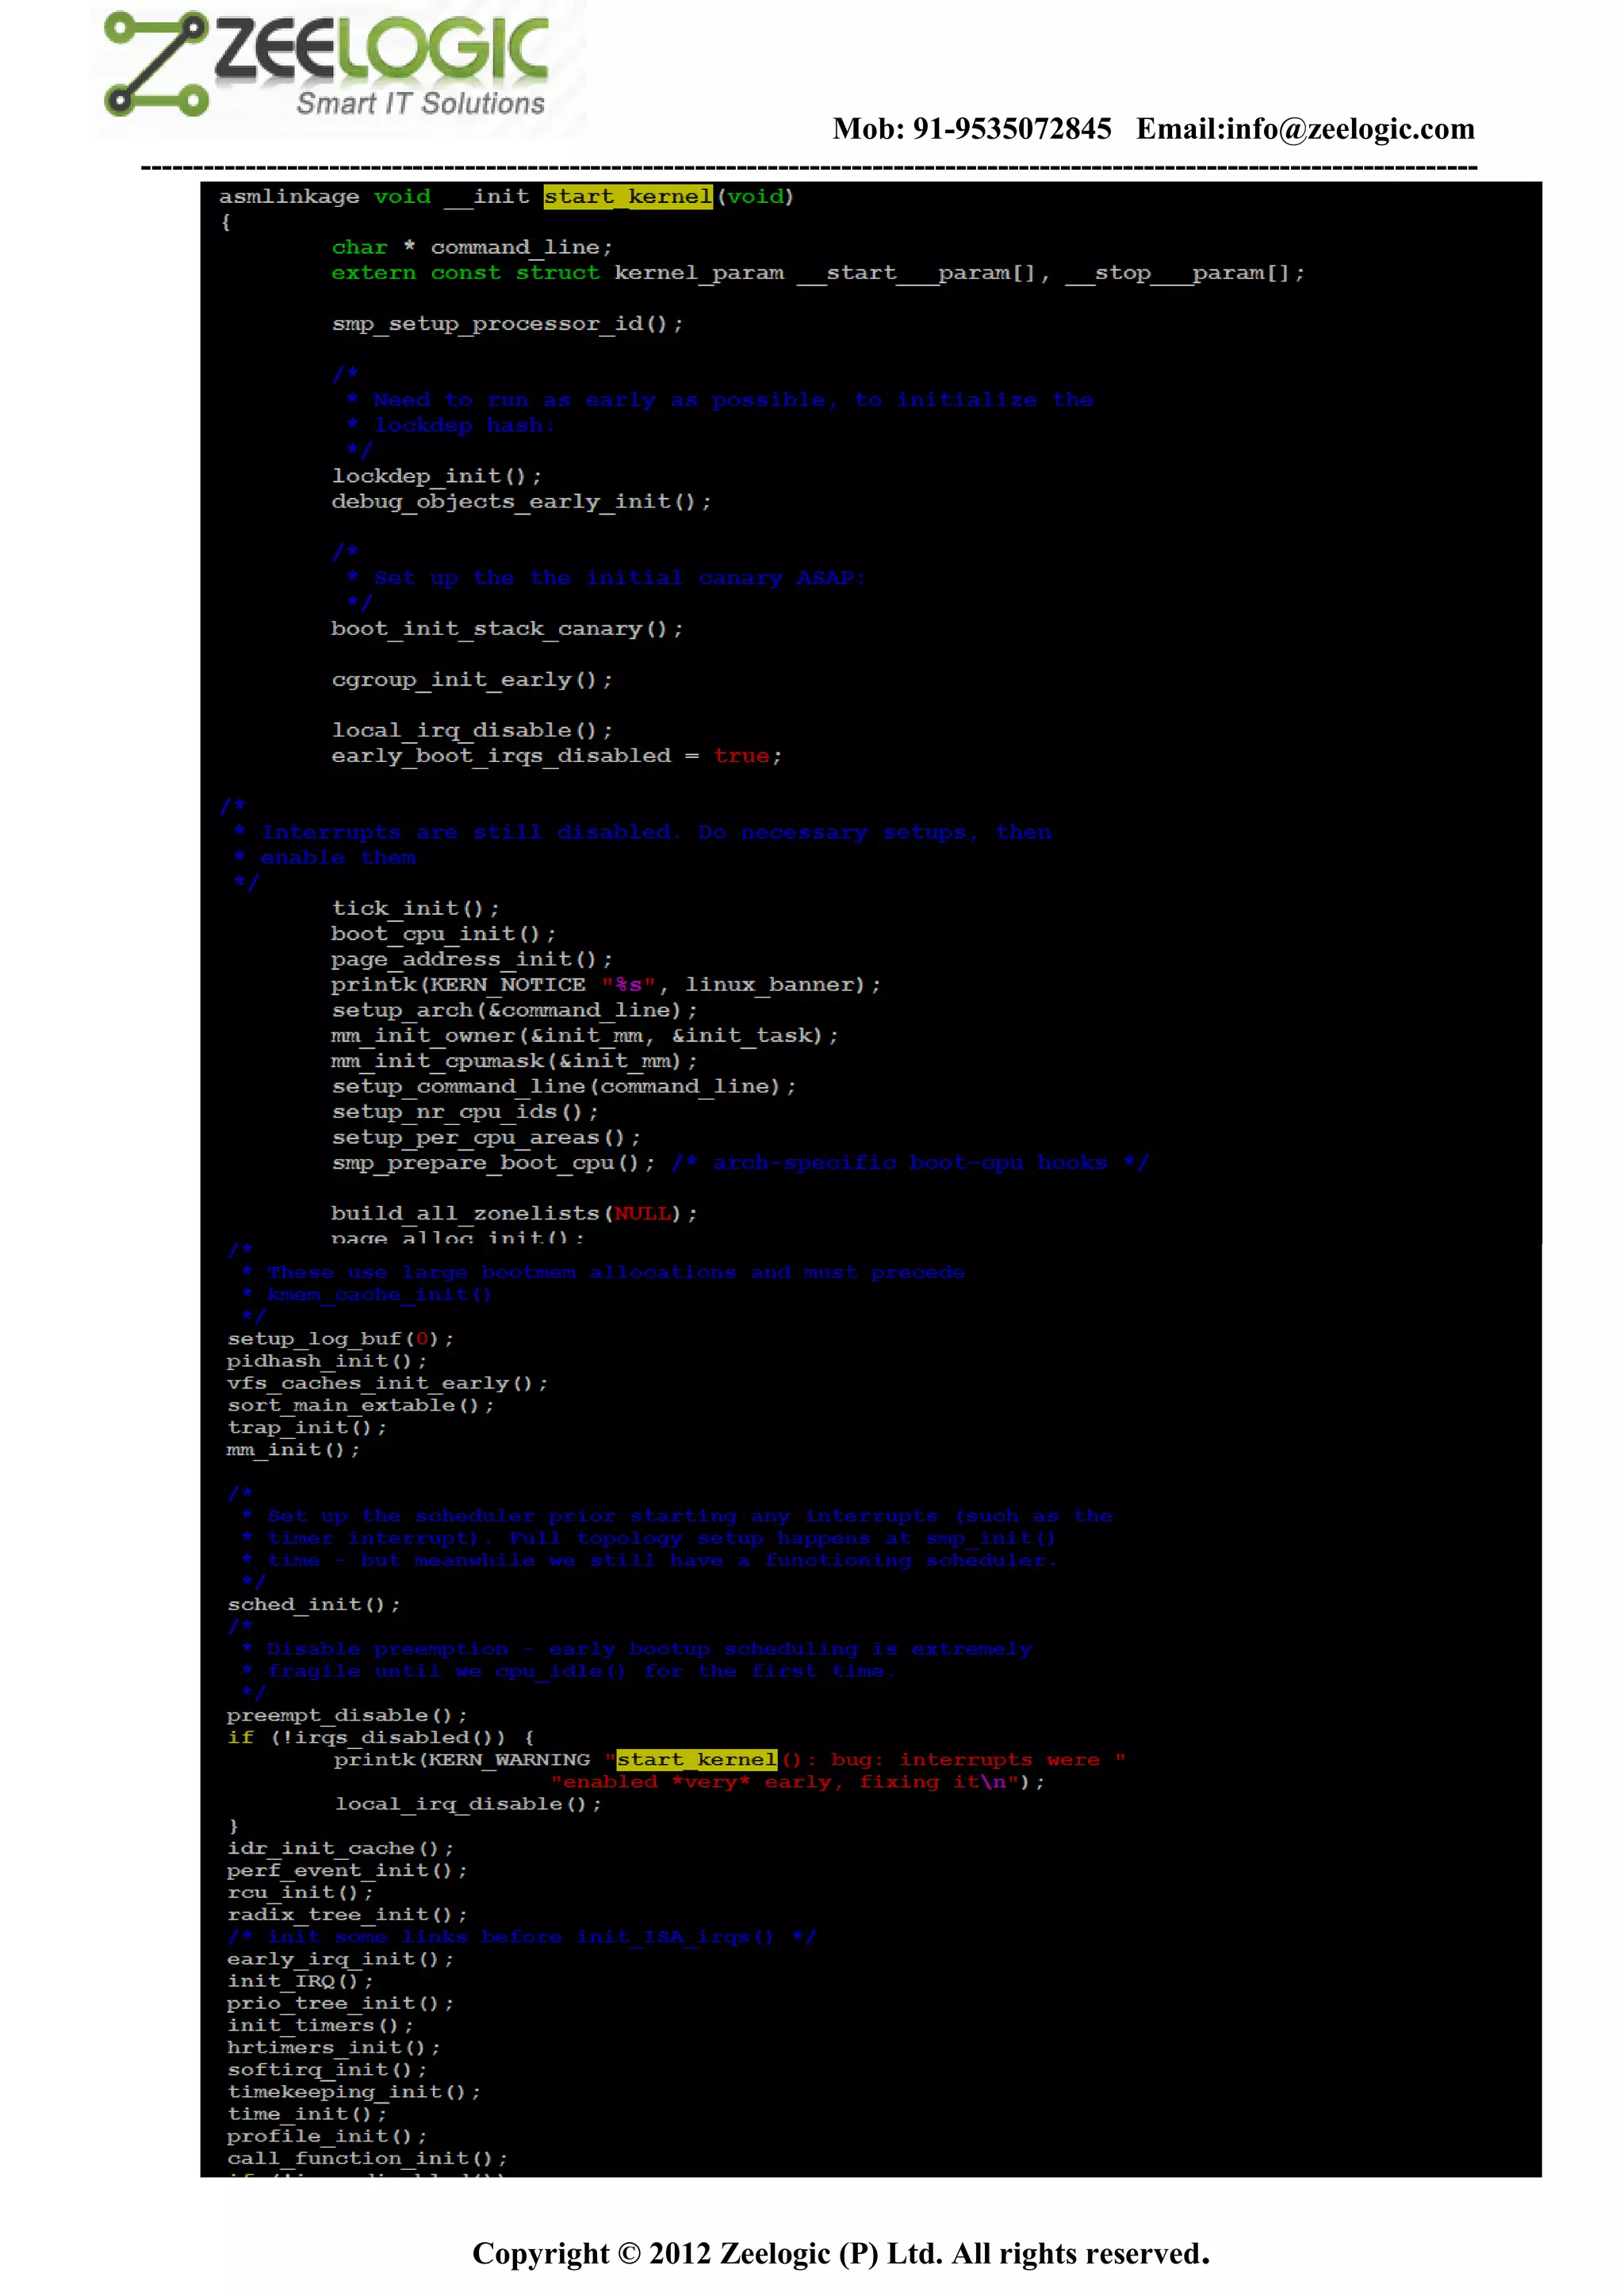Click the highlighted start_kernel function name
Viewport: 1624px width, 2296px height.
628,197
